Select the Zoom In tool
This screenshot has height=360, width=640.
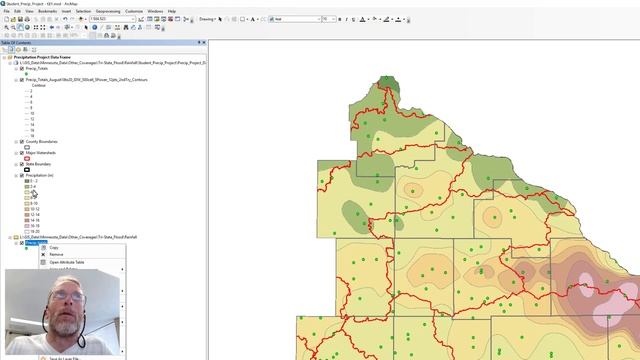tap(7, 27)
